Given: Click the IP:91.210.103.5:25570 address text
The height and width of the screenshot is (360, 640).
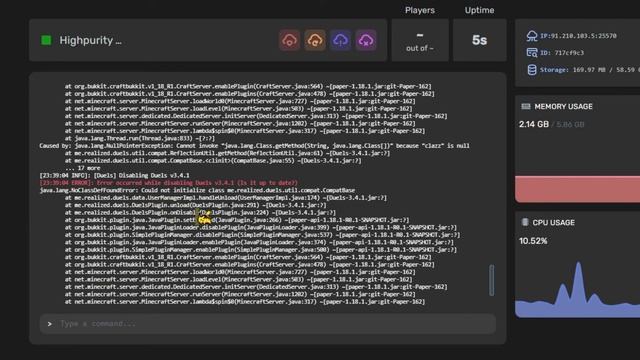Looking at the screenshot, I should (x=578, y=36).
